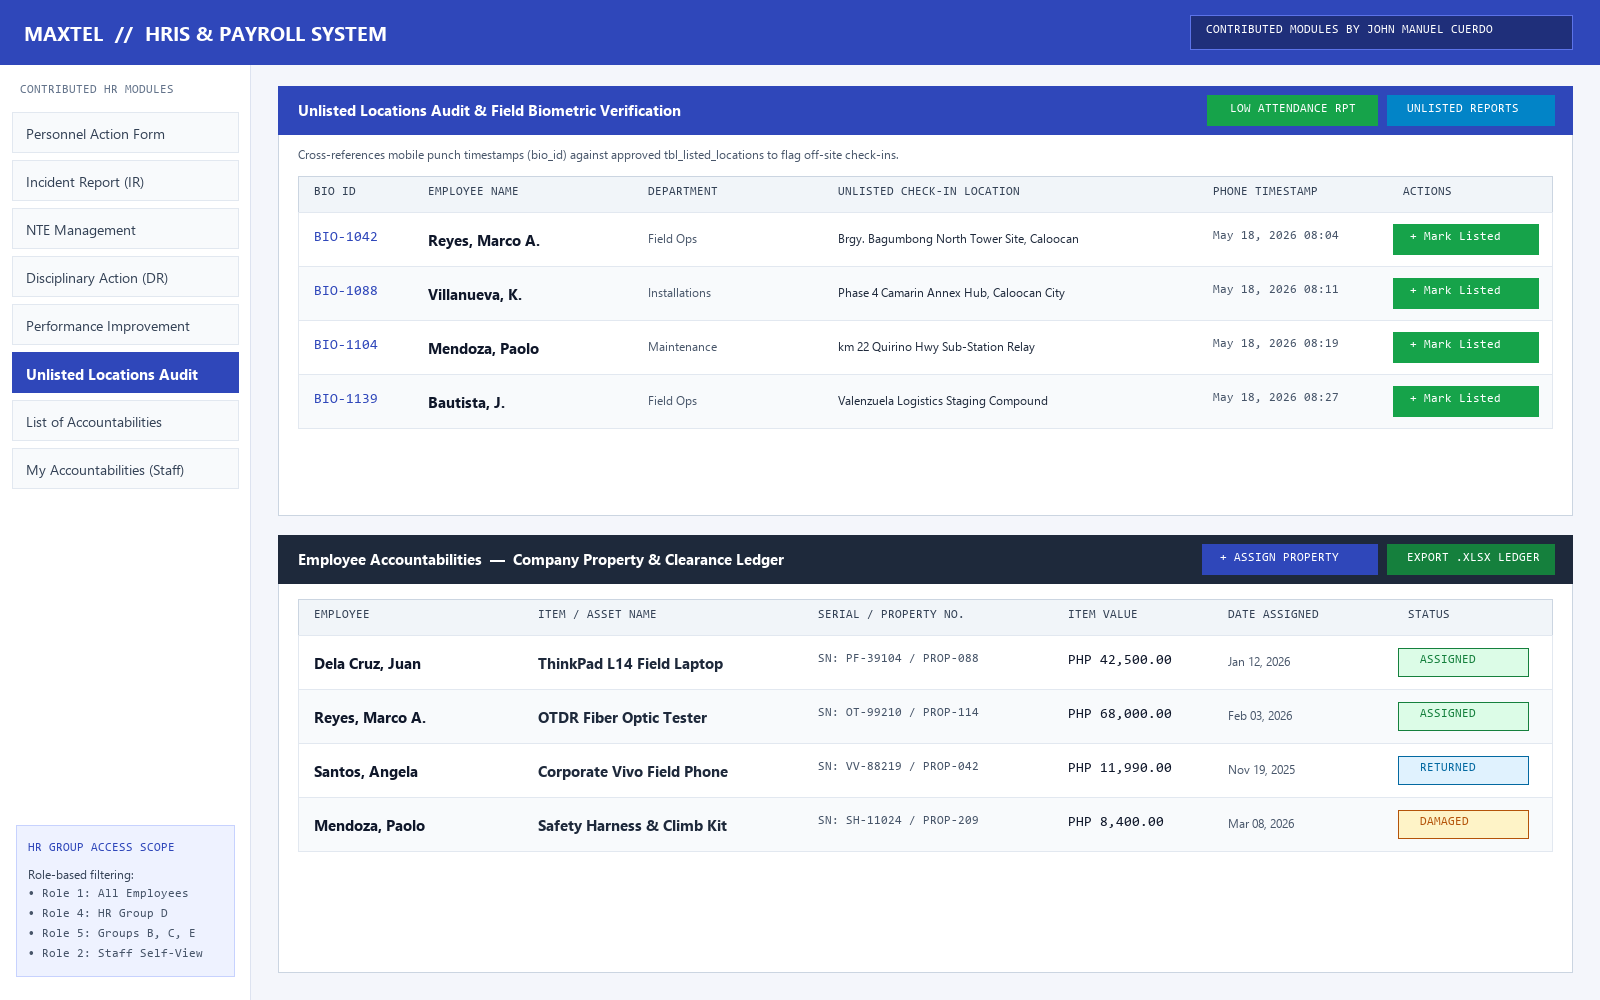Click ASSIGNED status for OTDR Fiber Optic Tester

(x=1463, y=716)
